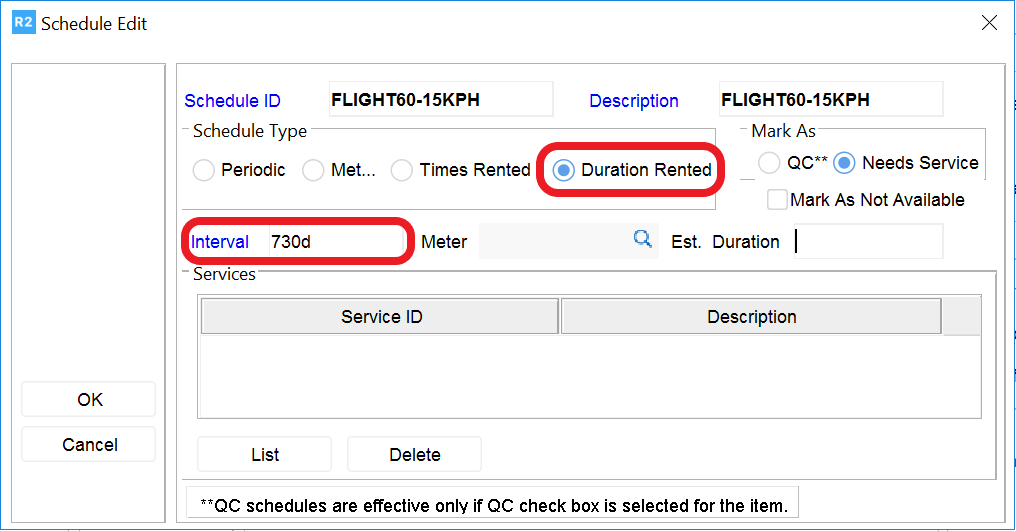Viewport: 1016px width, 531px height.
Task: Click the Interval field showing 730d
Action: pyautogui.click(x=333, y=242)
